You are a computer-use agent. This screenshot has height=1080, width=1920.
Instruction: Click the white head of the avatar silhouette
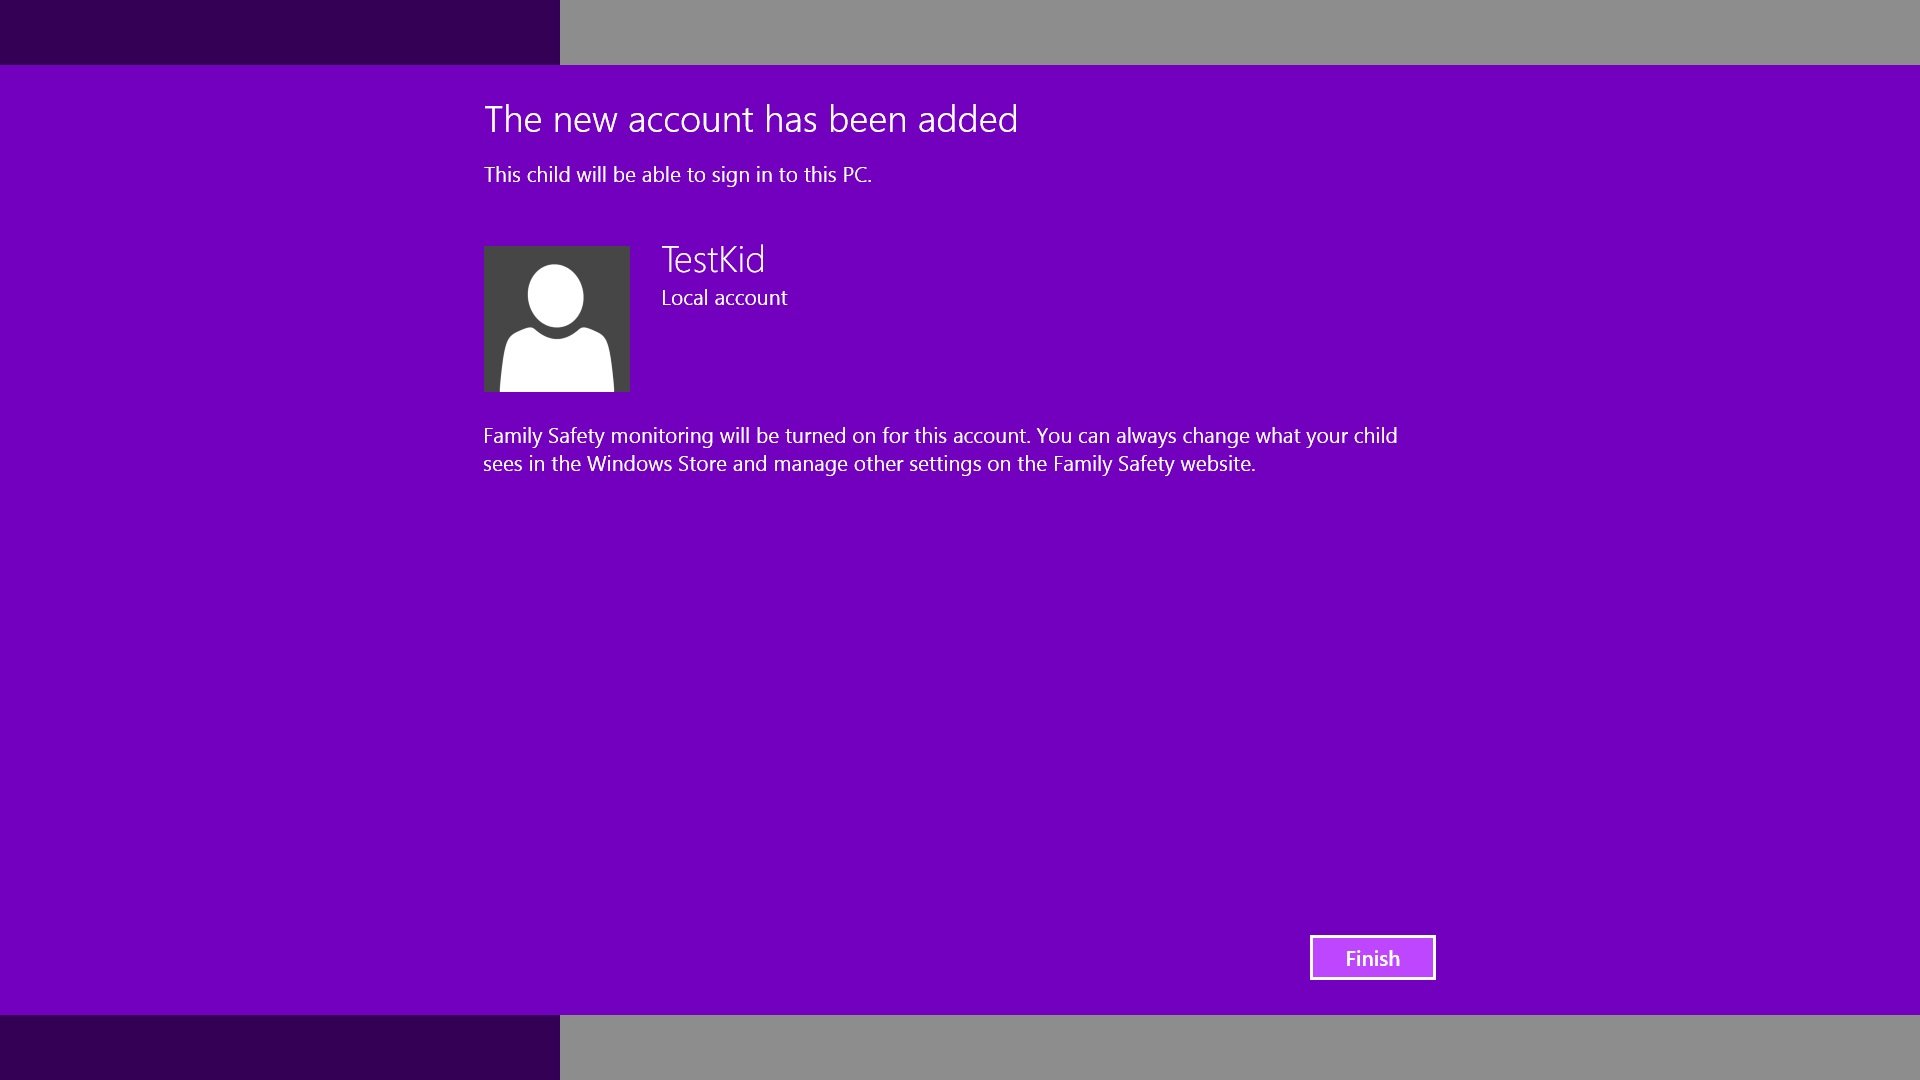[x=555, y=296]
